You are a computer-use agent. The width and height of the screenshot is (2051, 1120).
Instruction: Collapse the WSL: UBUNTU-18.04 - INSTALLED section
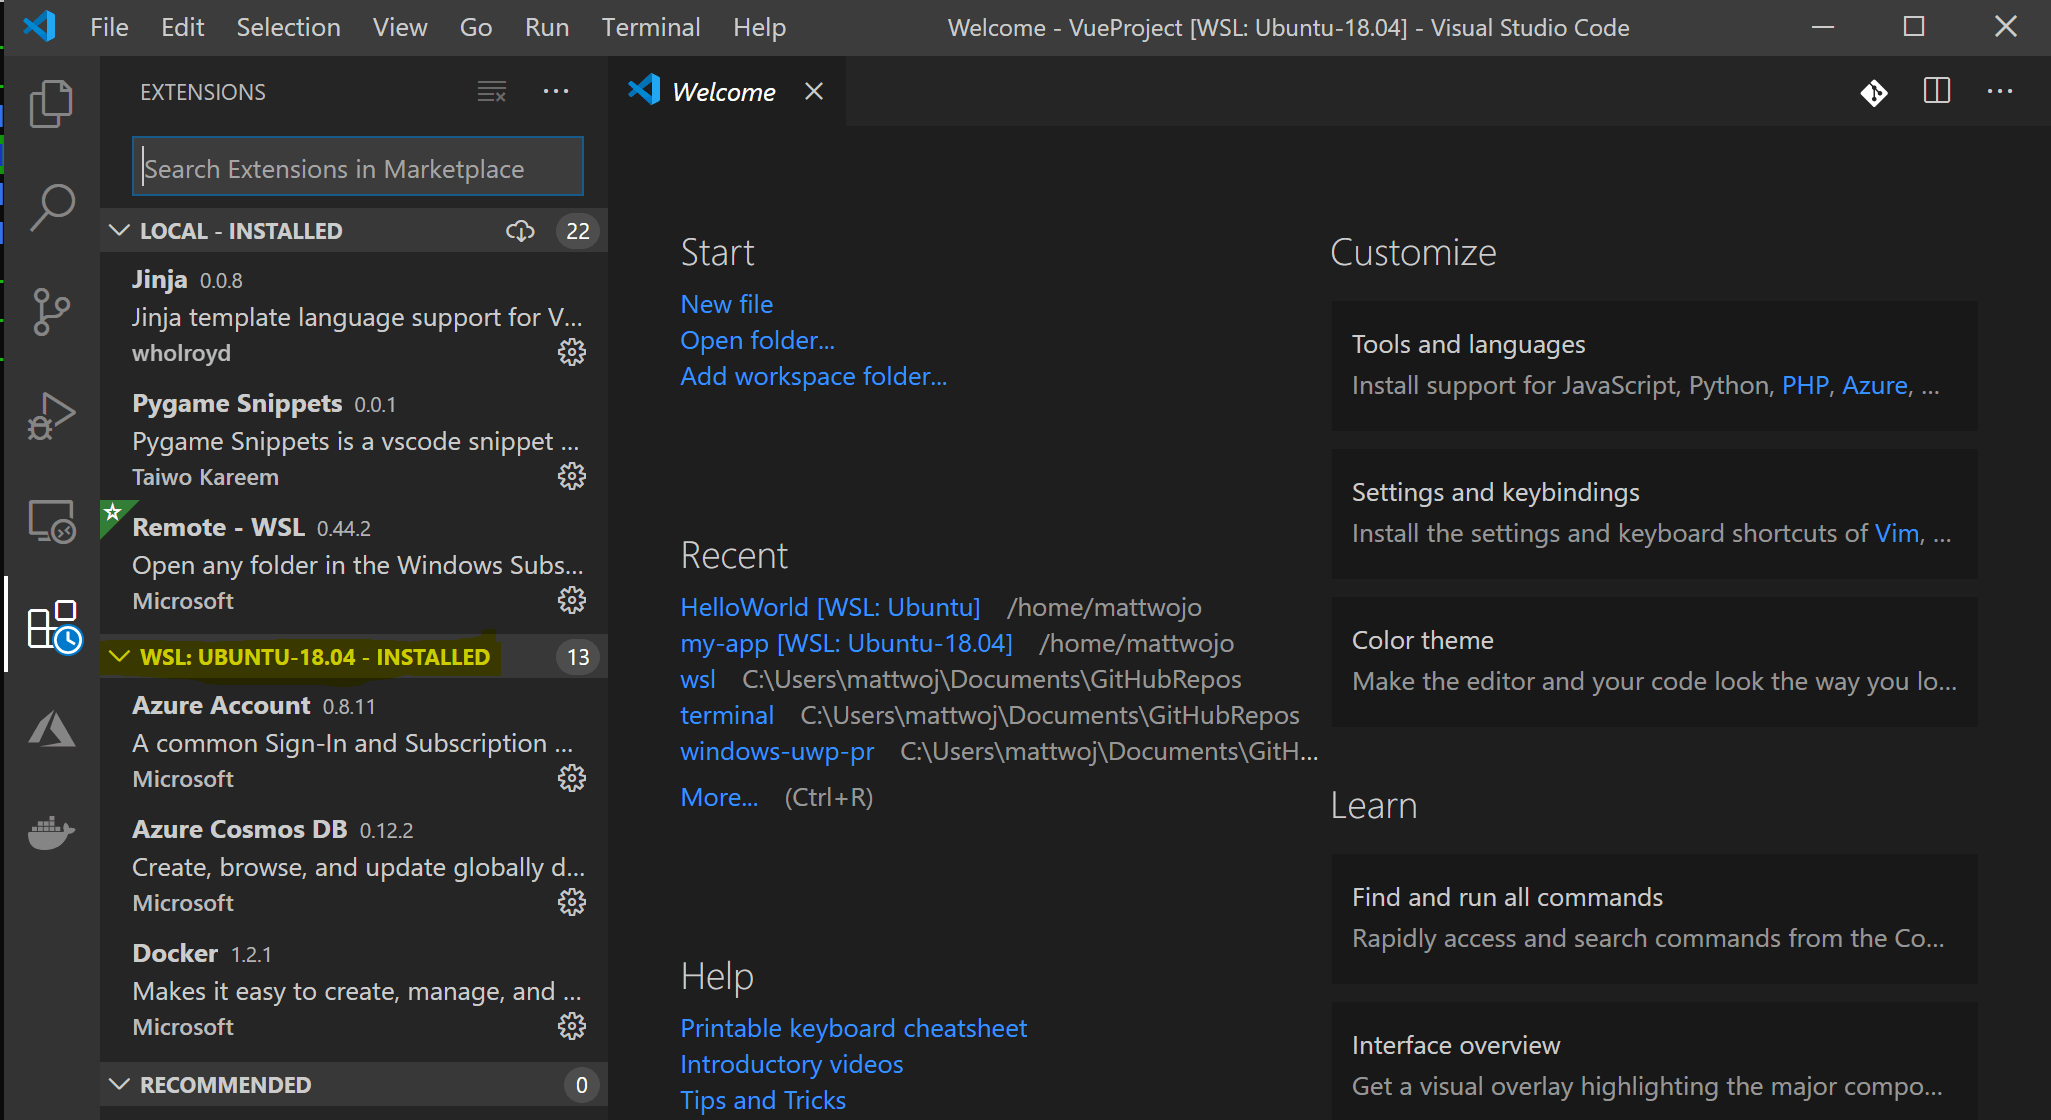coord(121,655)
